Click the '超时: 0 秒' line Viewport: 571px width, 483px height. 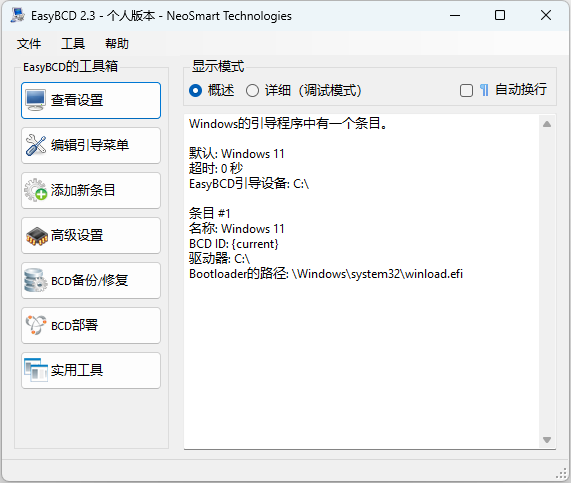click(216, 168)
